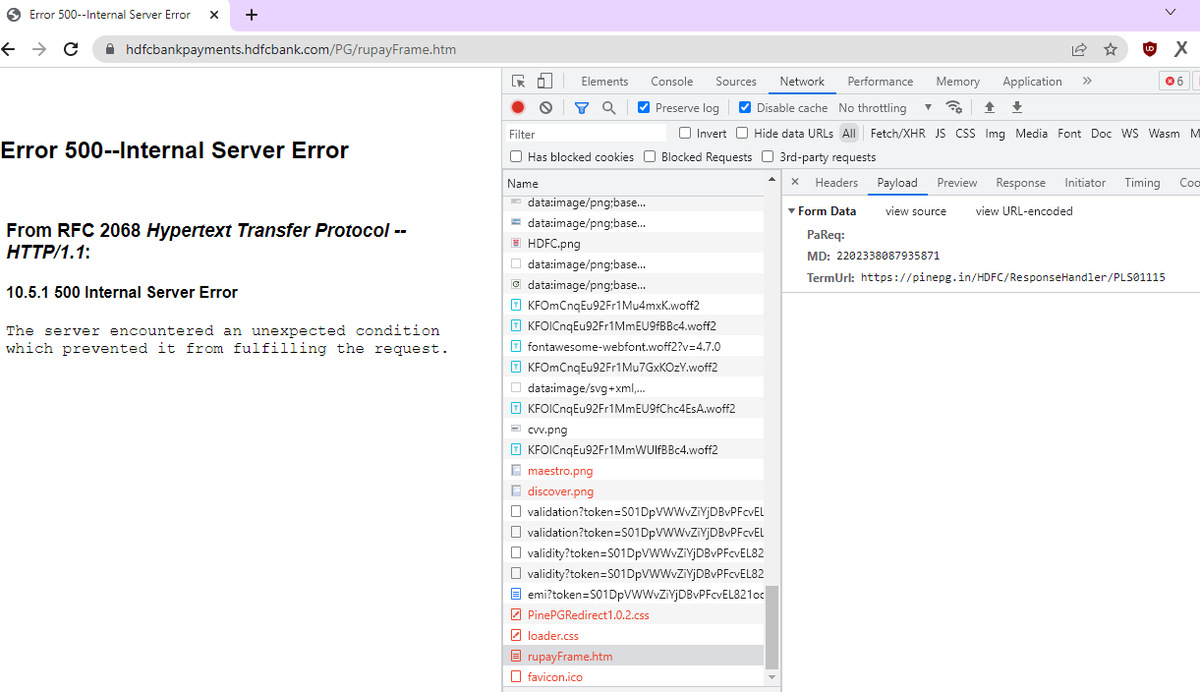This screenshot has height=692, width=1200.
Task: Select rupayFrame.htm request
Action: [x=634, y=656]
